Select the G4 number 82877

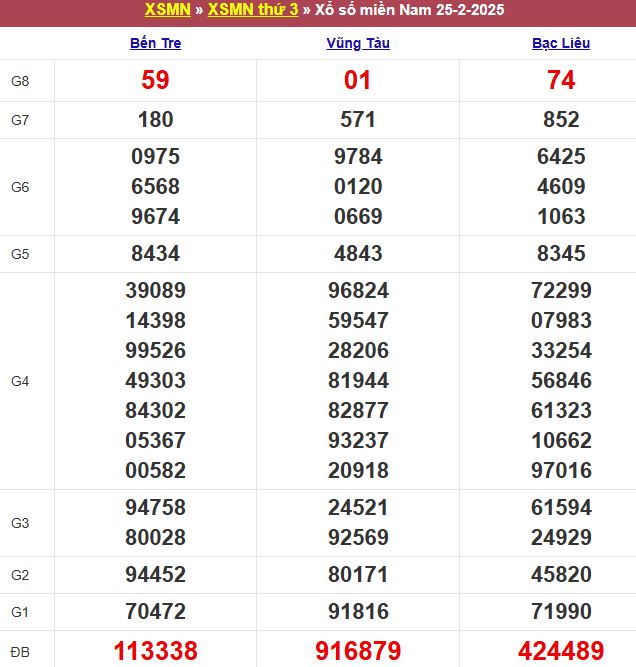(358, 410)
